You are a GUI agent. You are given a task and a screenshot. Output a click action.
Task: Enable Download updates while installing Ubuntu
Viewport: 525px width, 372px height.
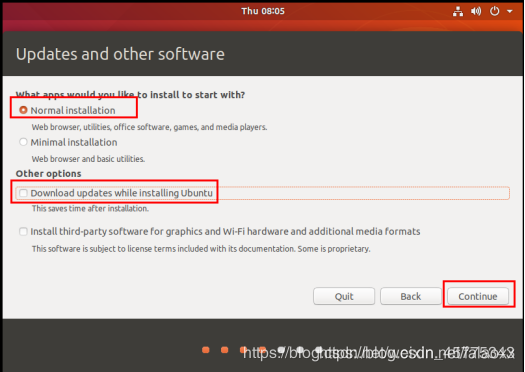(23, 193)
